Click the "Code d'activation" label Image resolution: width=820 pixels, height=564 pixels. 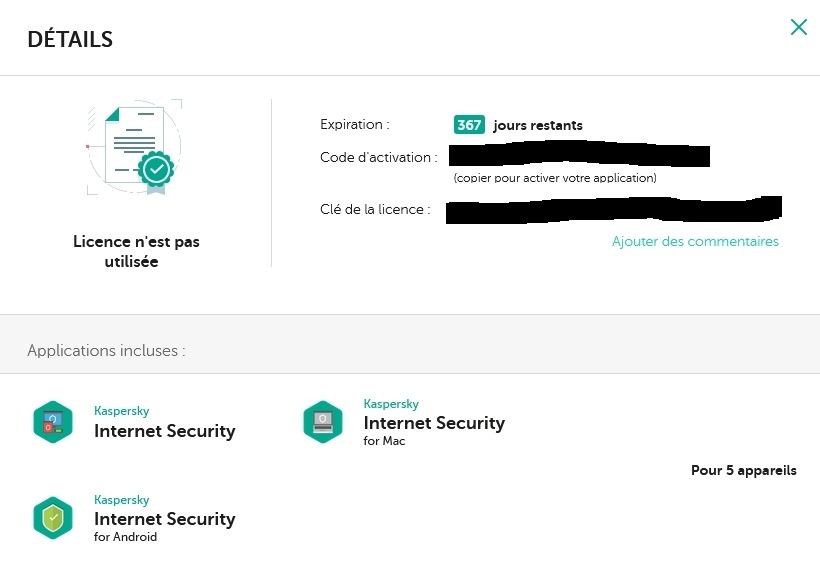click(x=378, y=157)
